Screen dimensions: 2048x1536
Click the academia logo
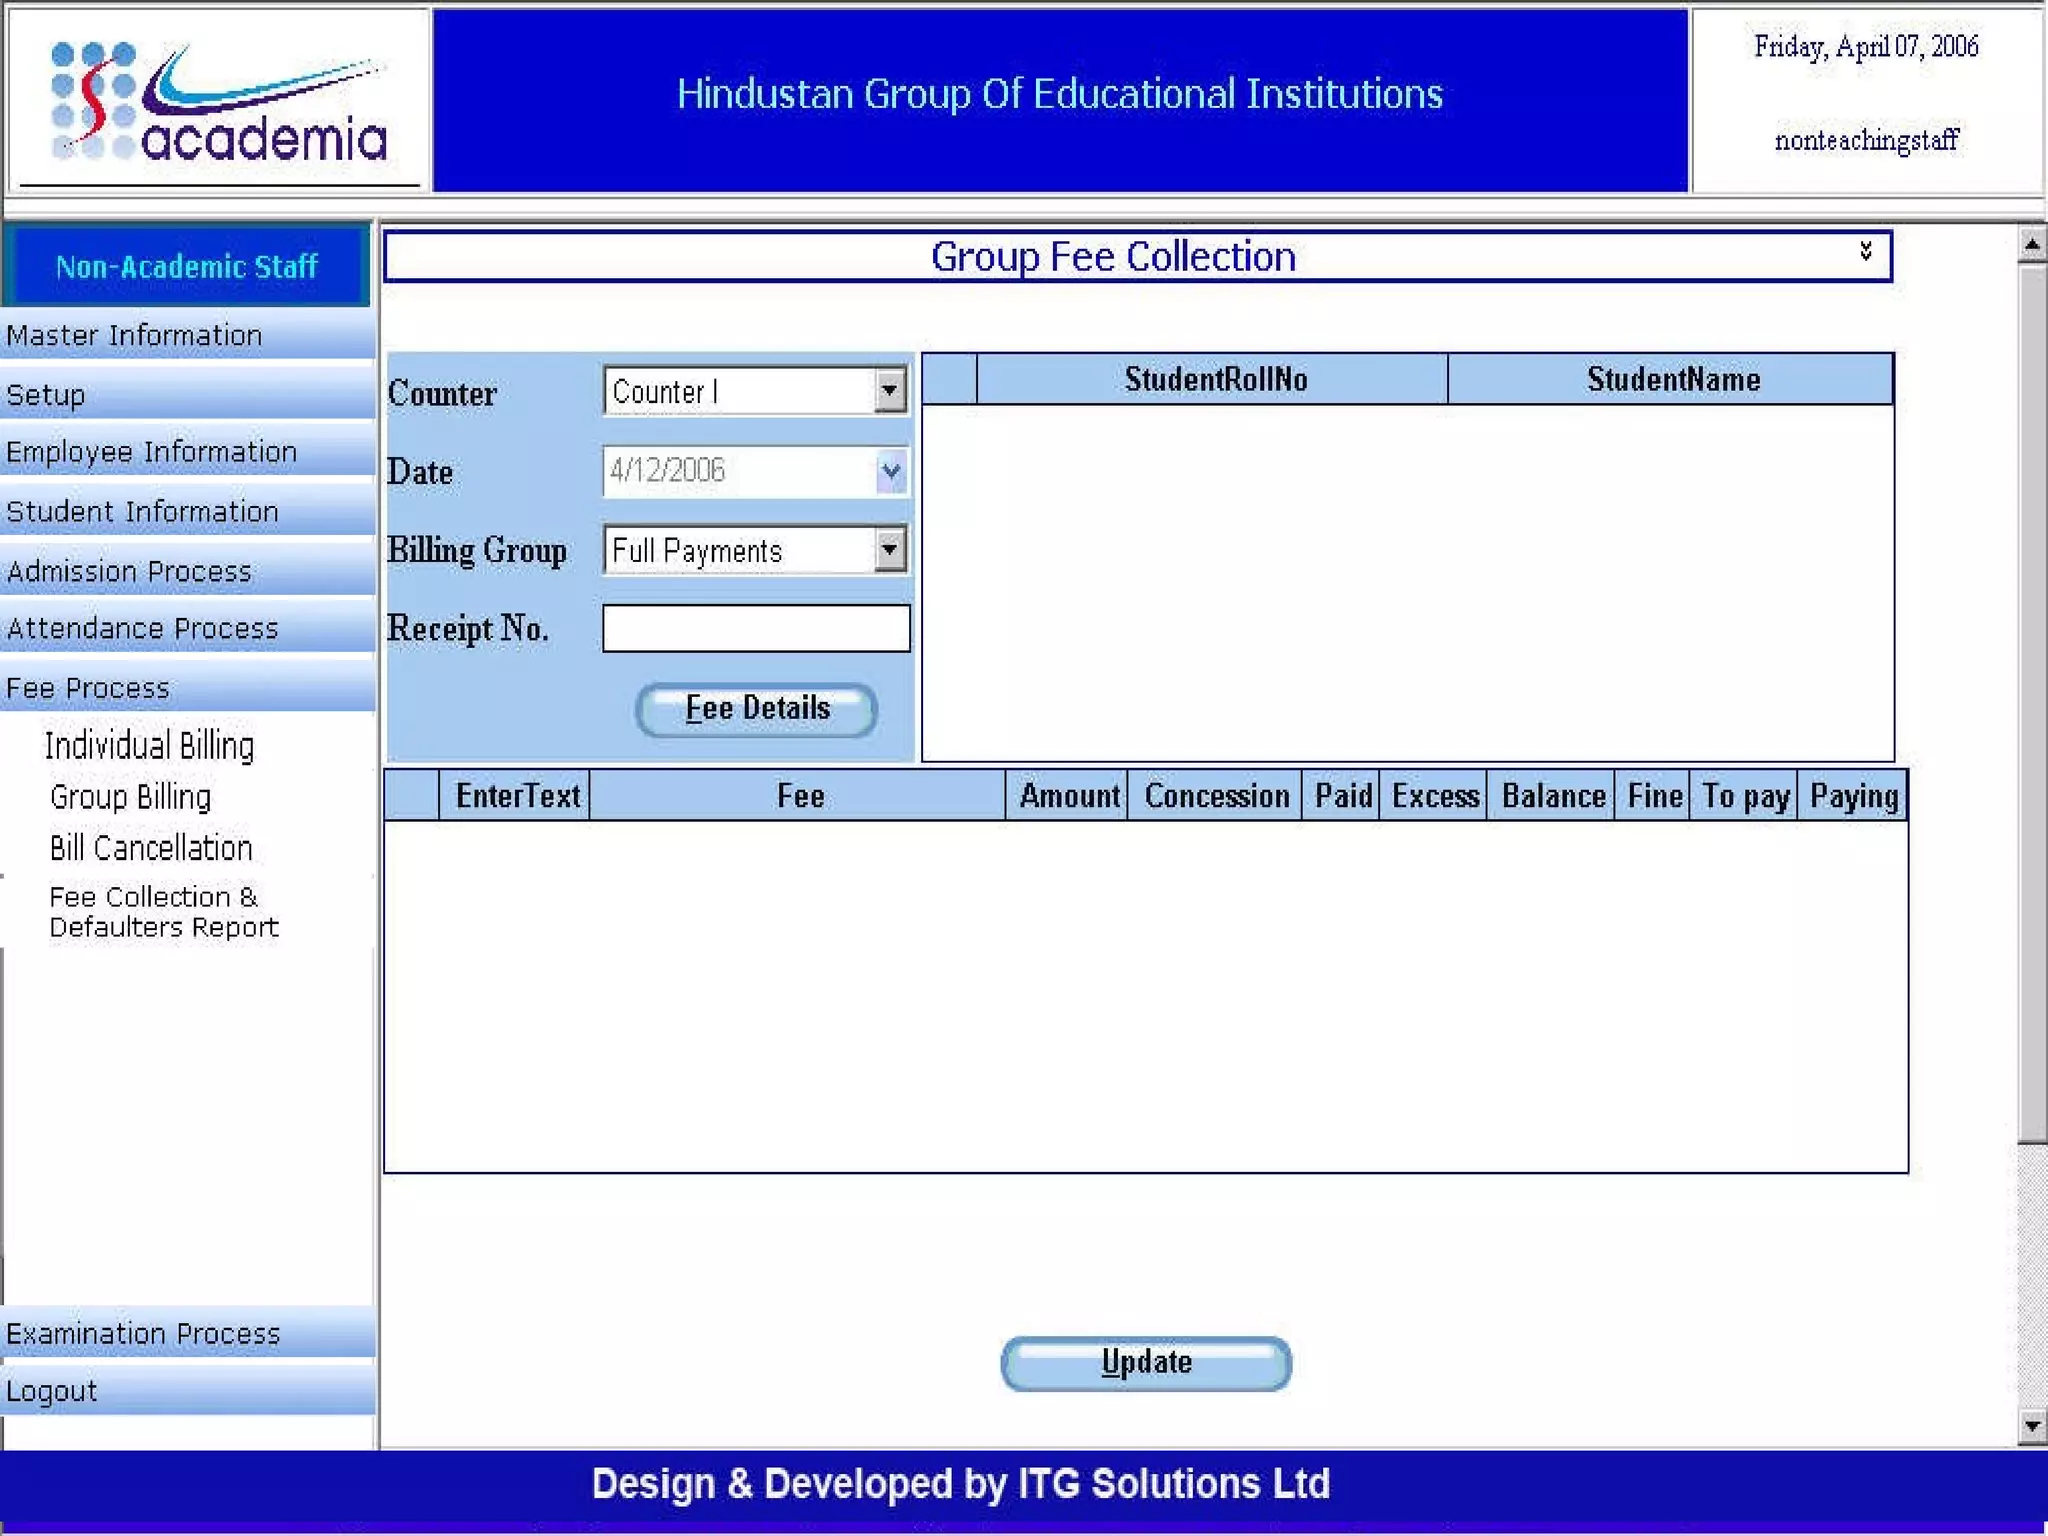[x=218, y=103]
